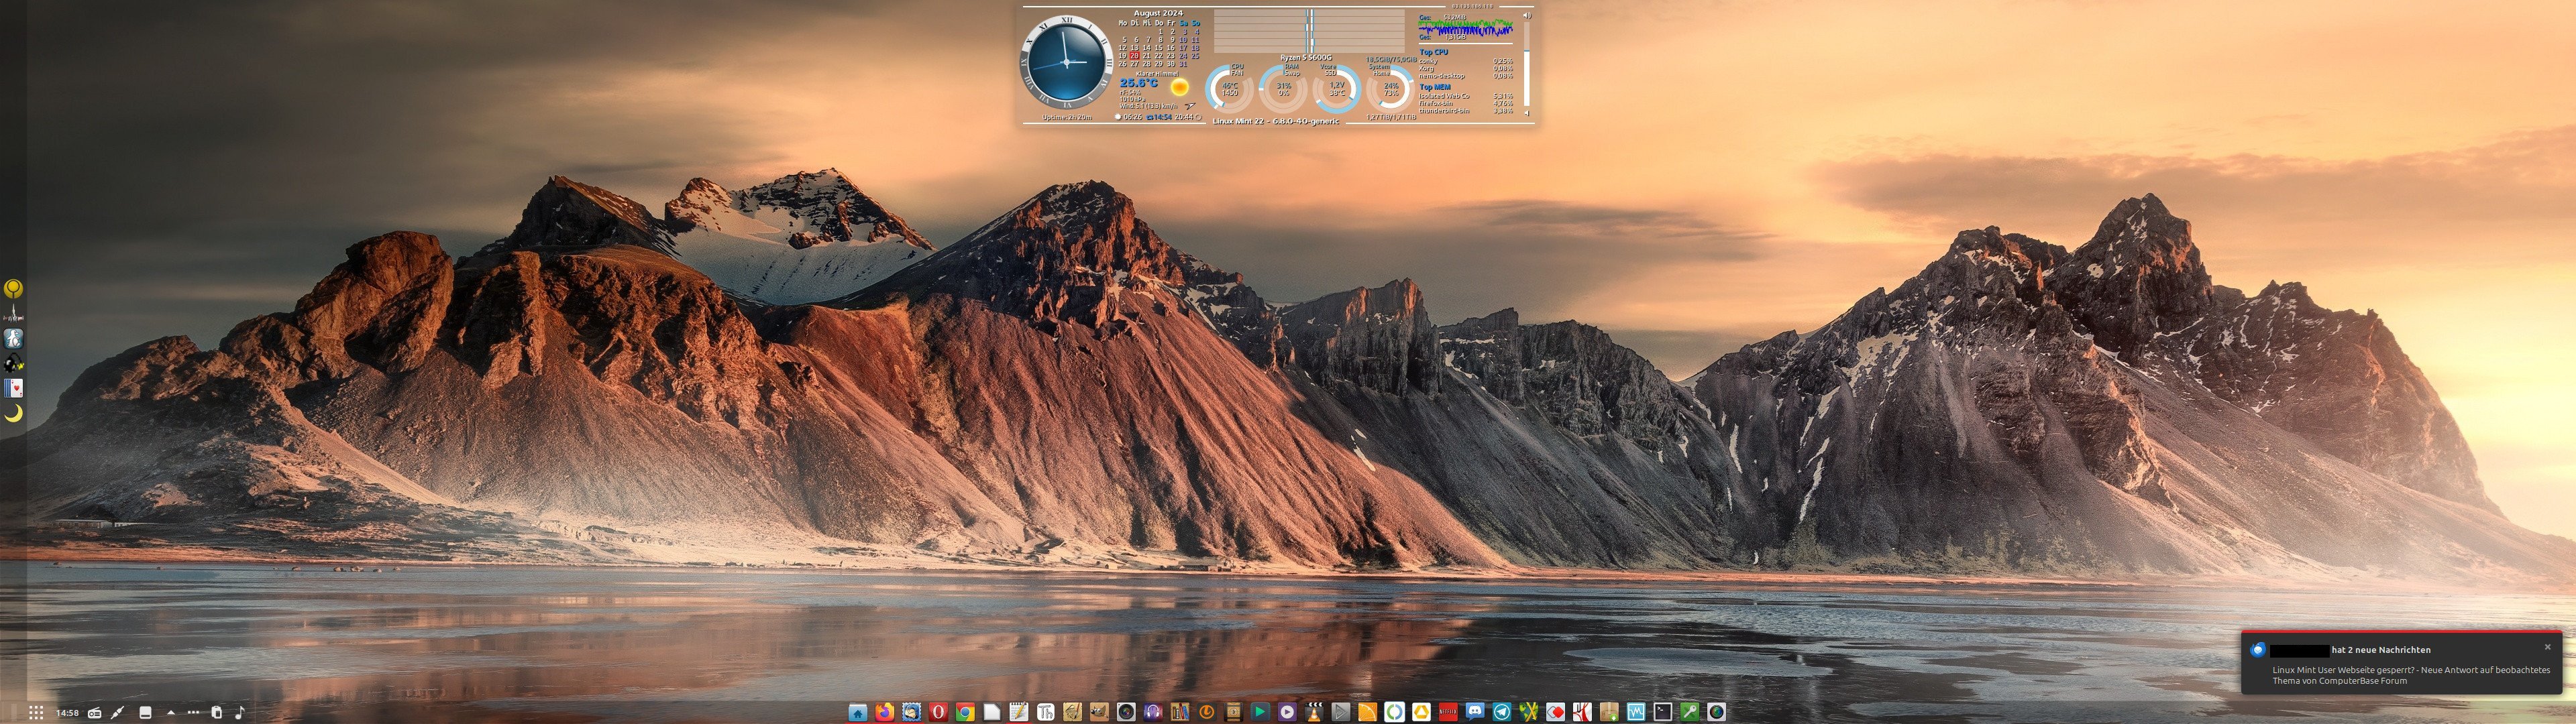Open the terminal icon in dock
The width and height of the screenshot is (2576, 724).
(x=1663, y=712)
